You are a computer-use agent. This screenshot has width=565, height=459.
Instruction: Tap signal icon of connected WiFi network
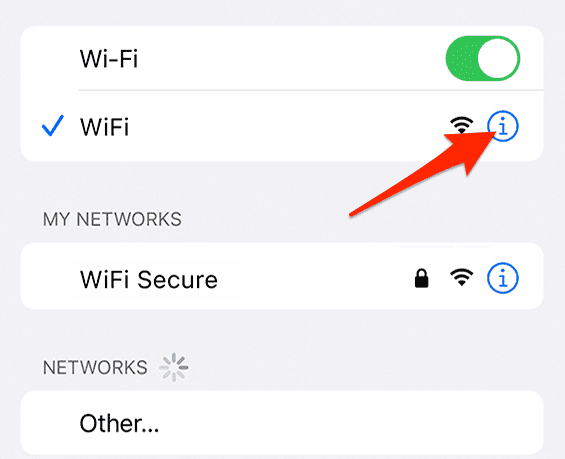tap(462, 125)
